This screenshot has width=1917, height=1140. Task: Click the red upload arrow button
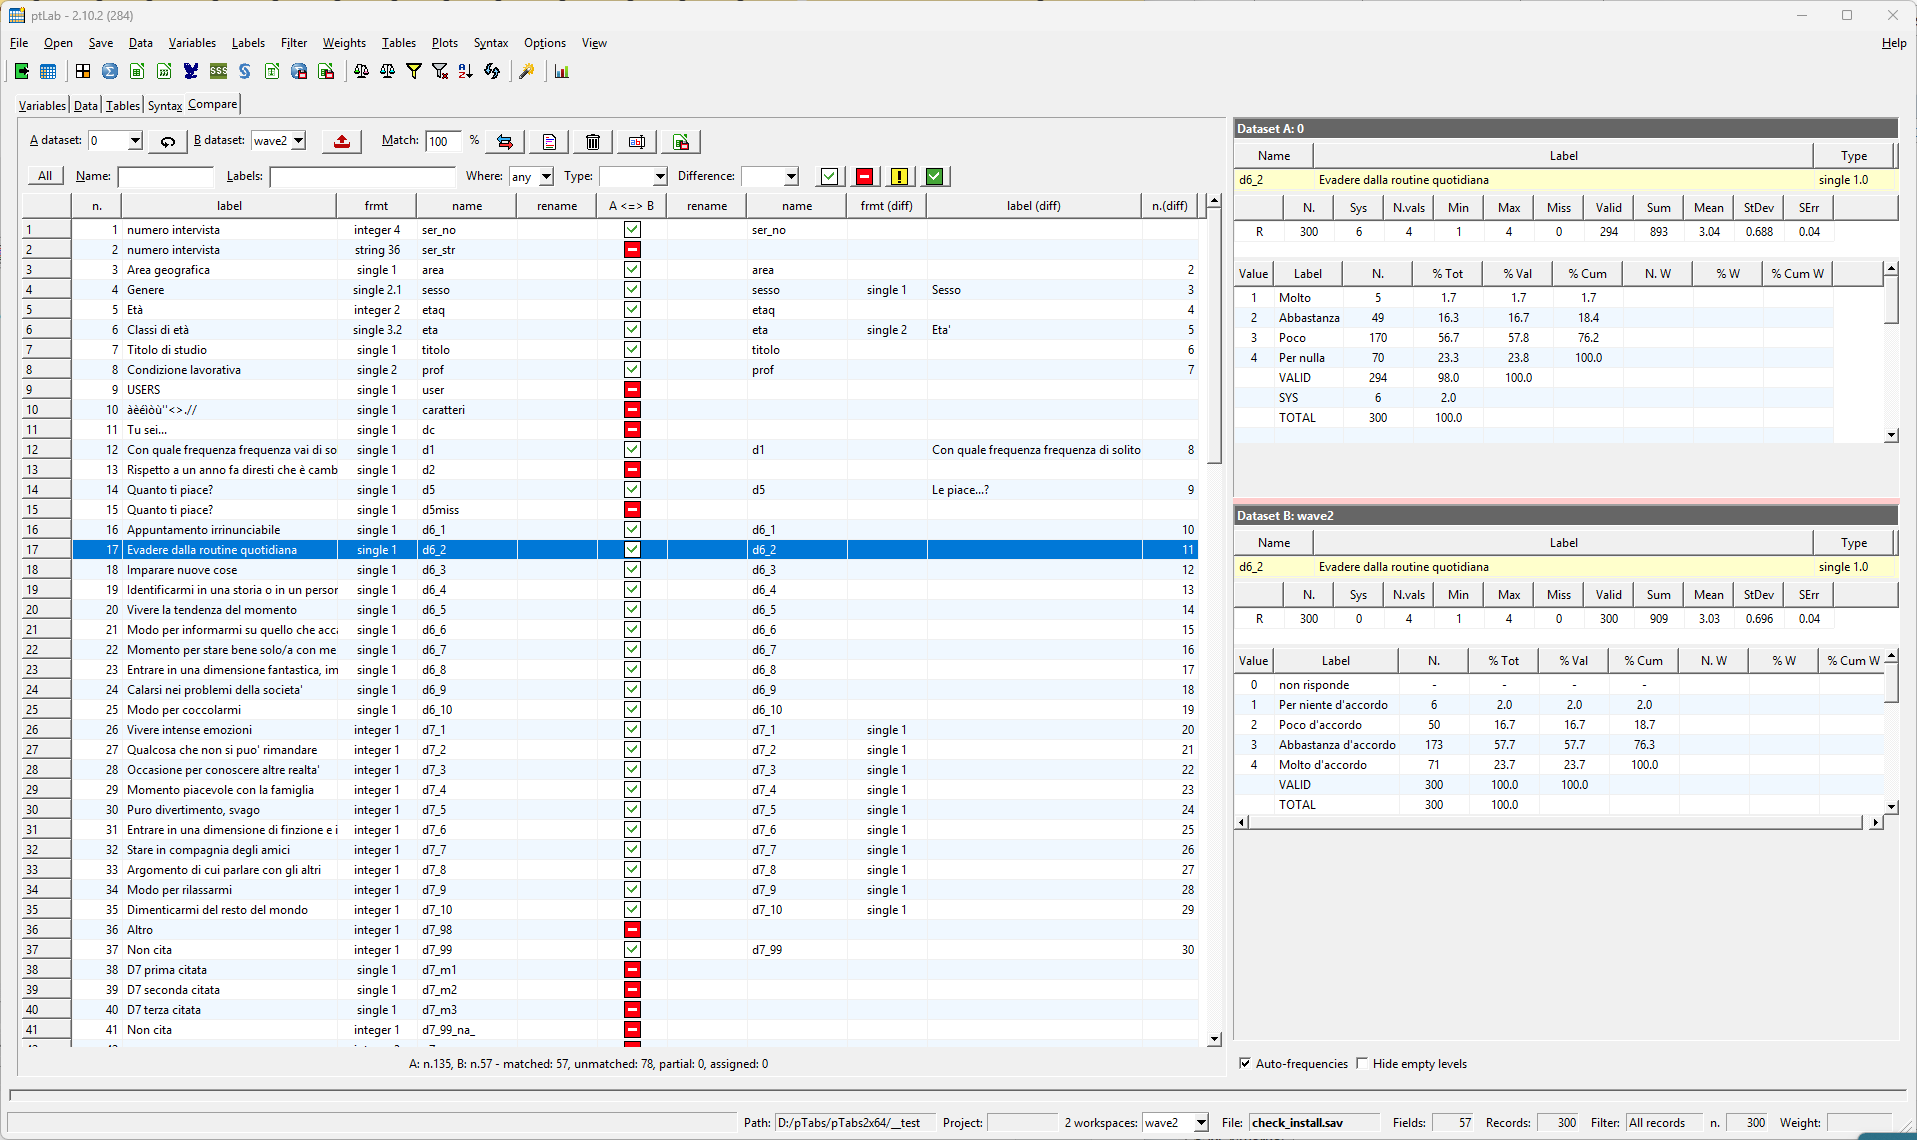[342, 141]
